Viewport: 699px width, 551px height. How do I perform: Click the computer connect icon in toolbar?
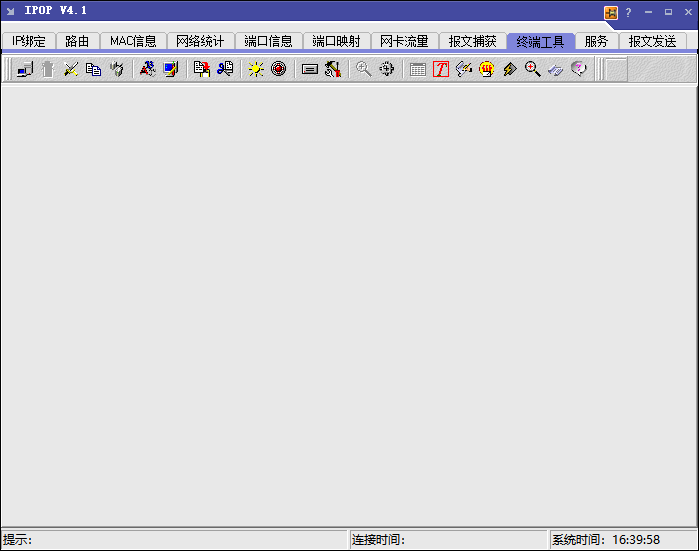[x=25, y=69]
